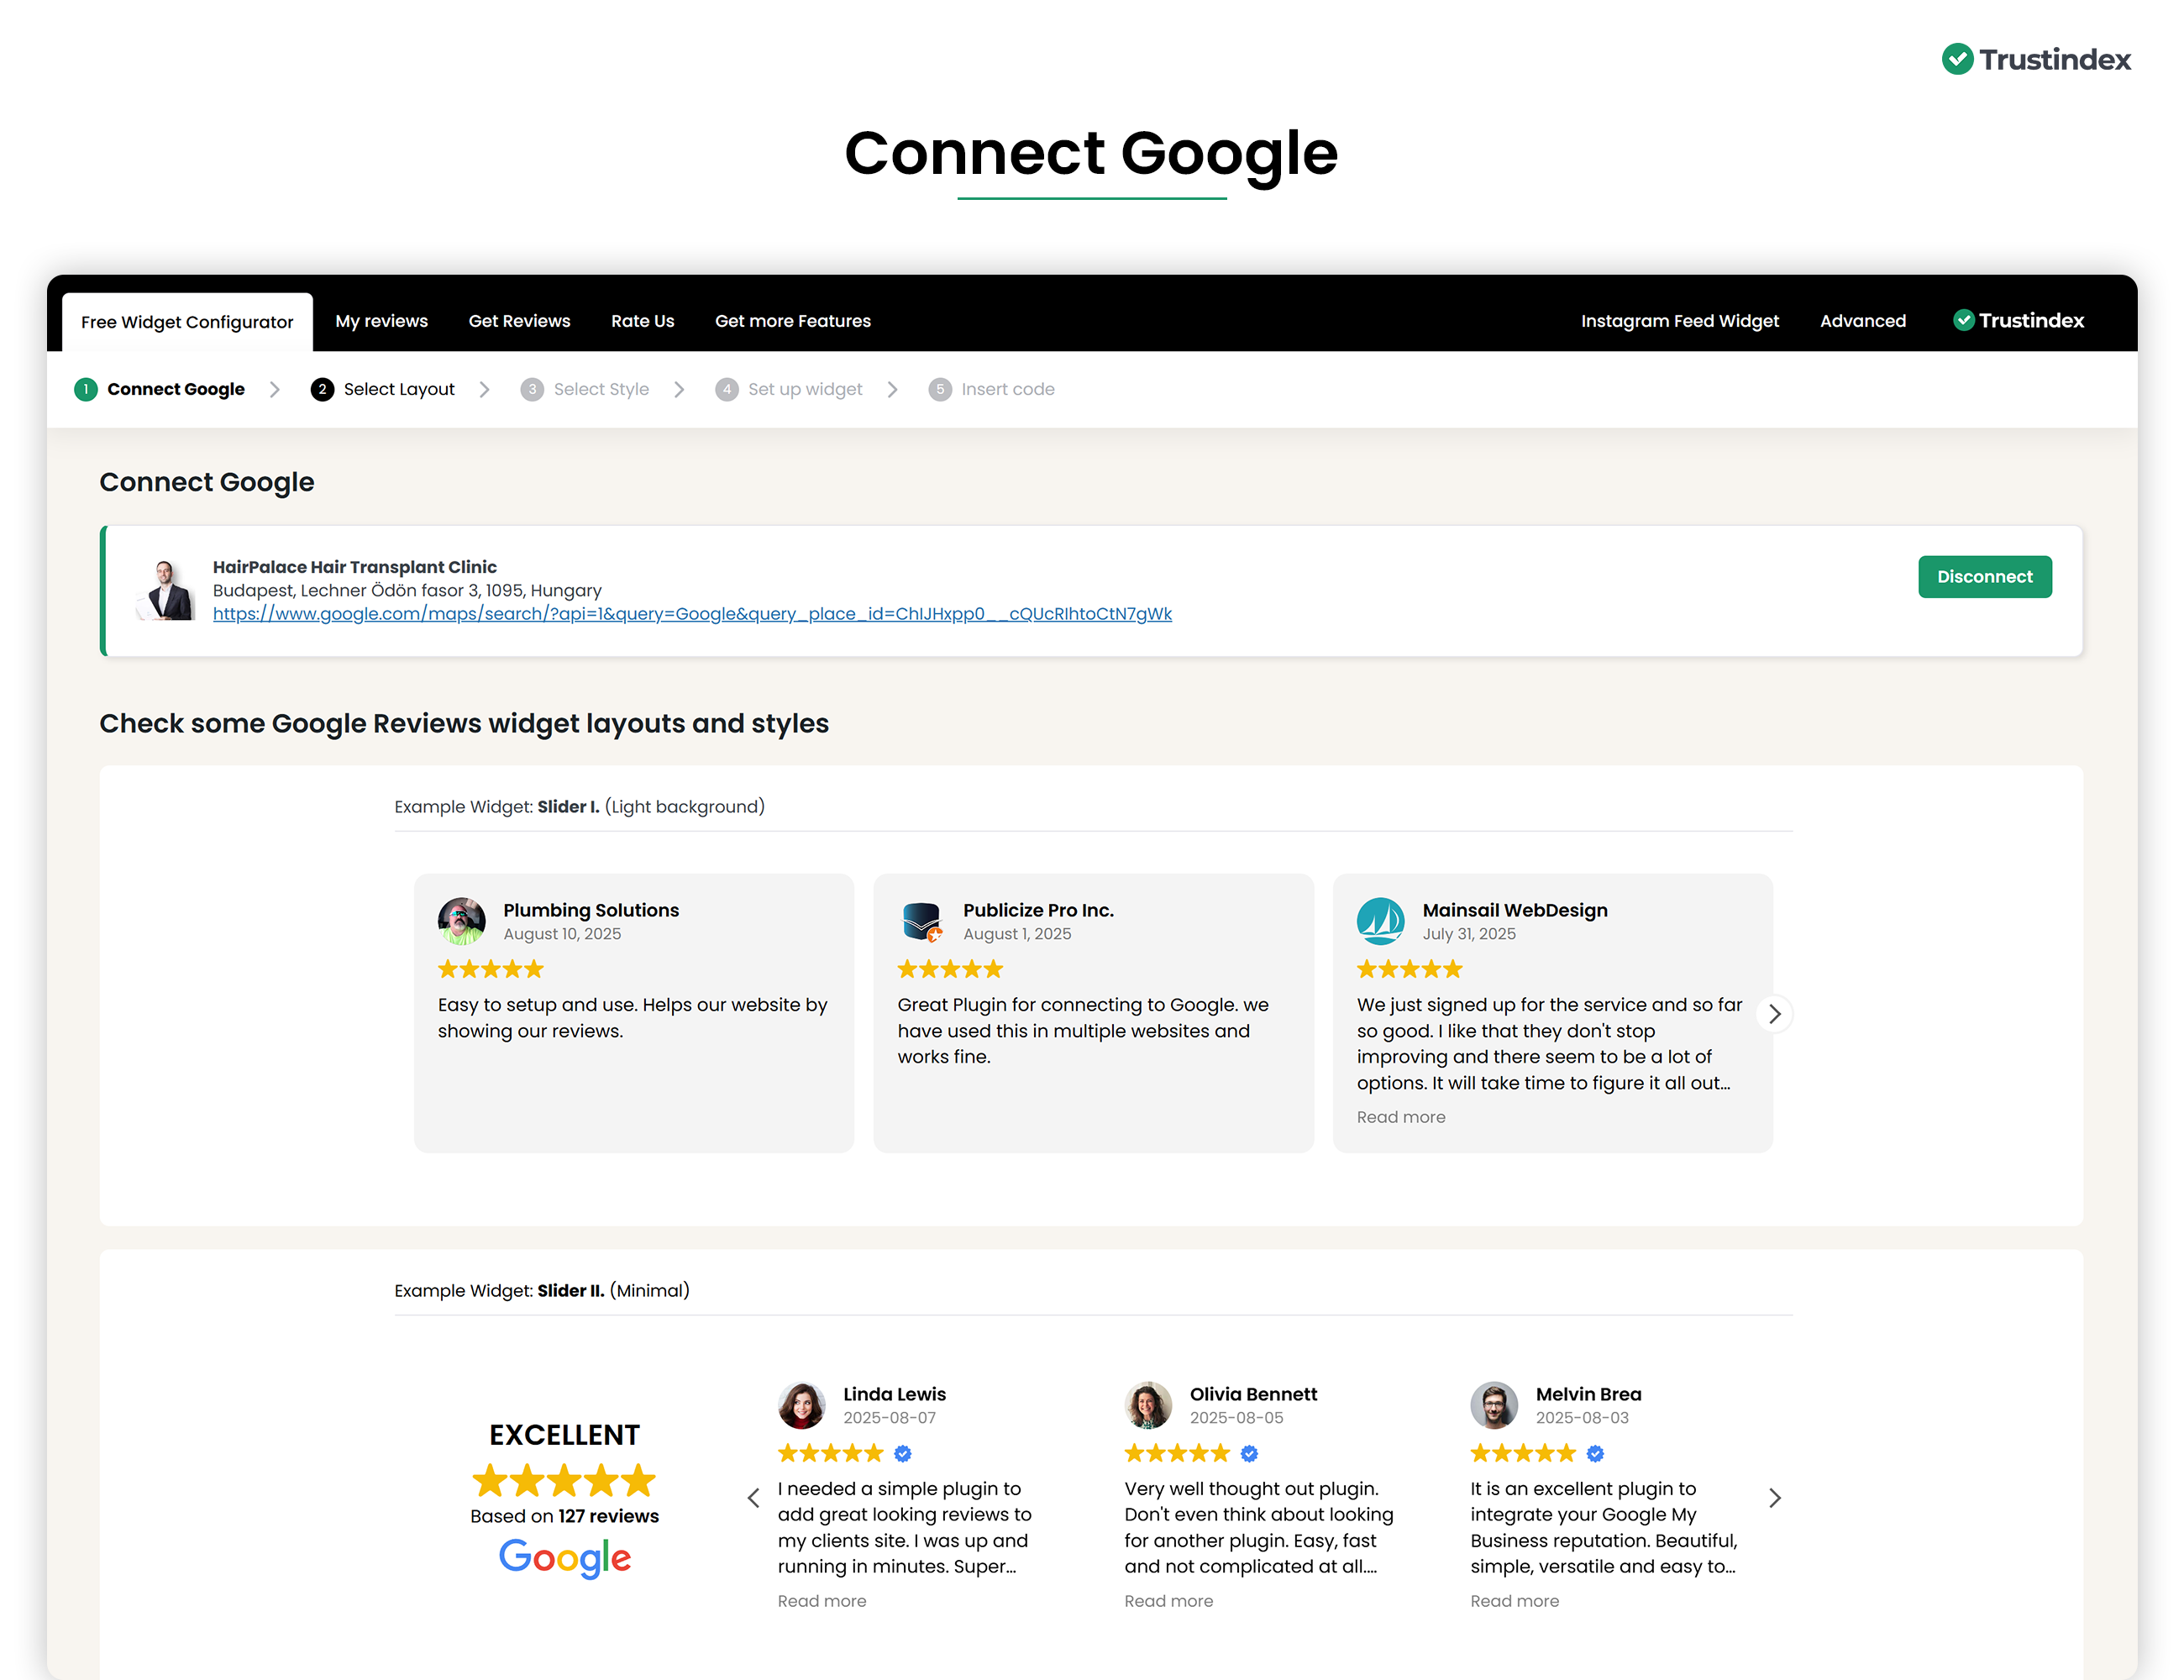Click the Publicize Pro Inc. avatar icon

(x=921, y=921)
